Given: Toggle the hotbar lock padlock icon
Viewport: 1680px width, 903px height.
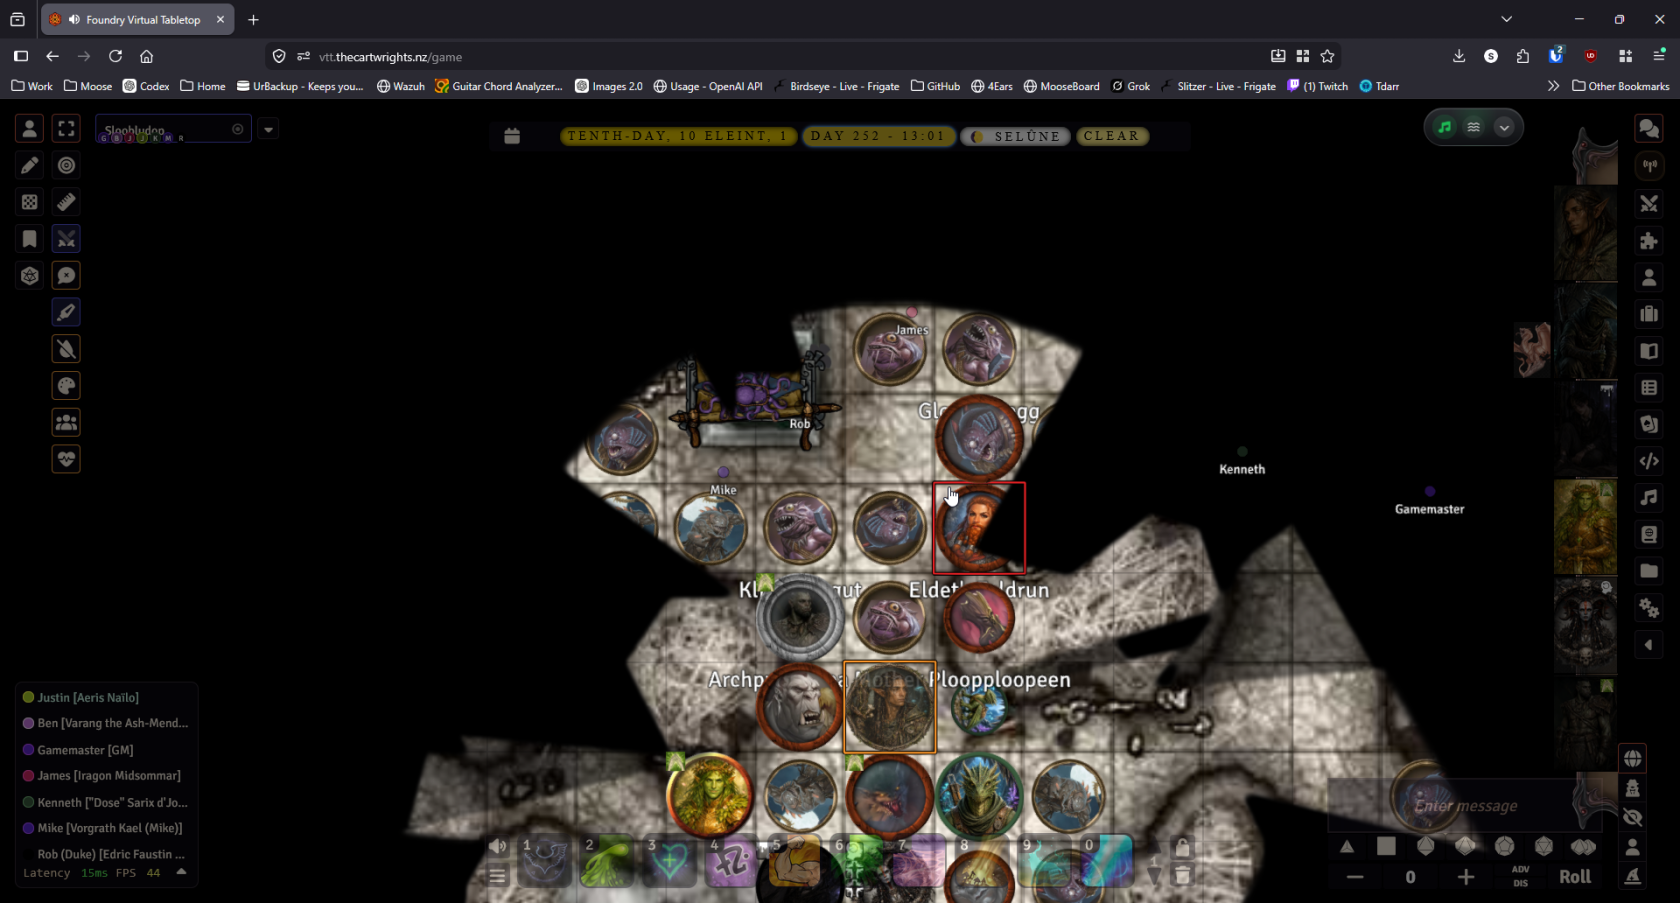Looking at the screenshot, I should pos(1182,847).
